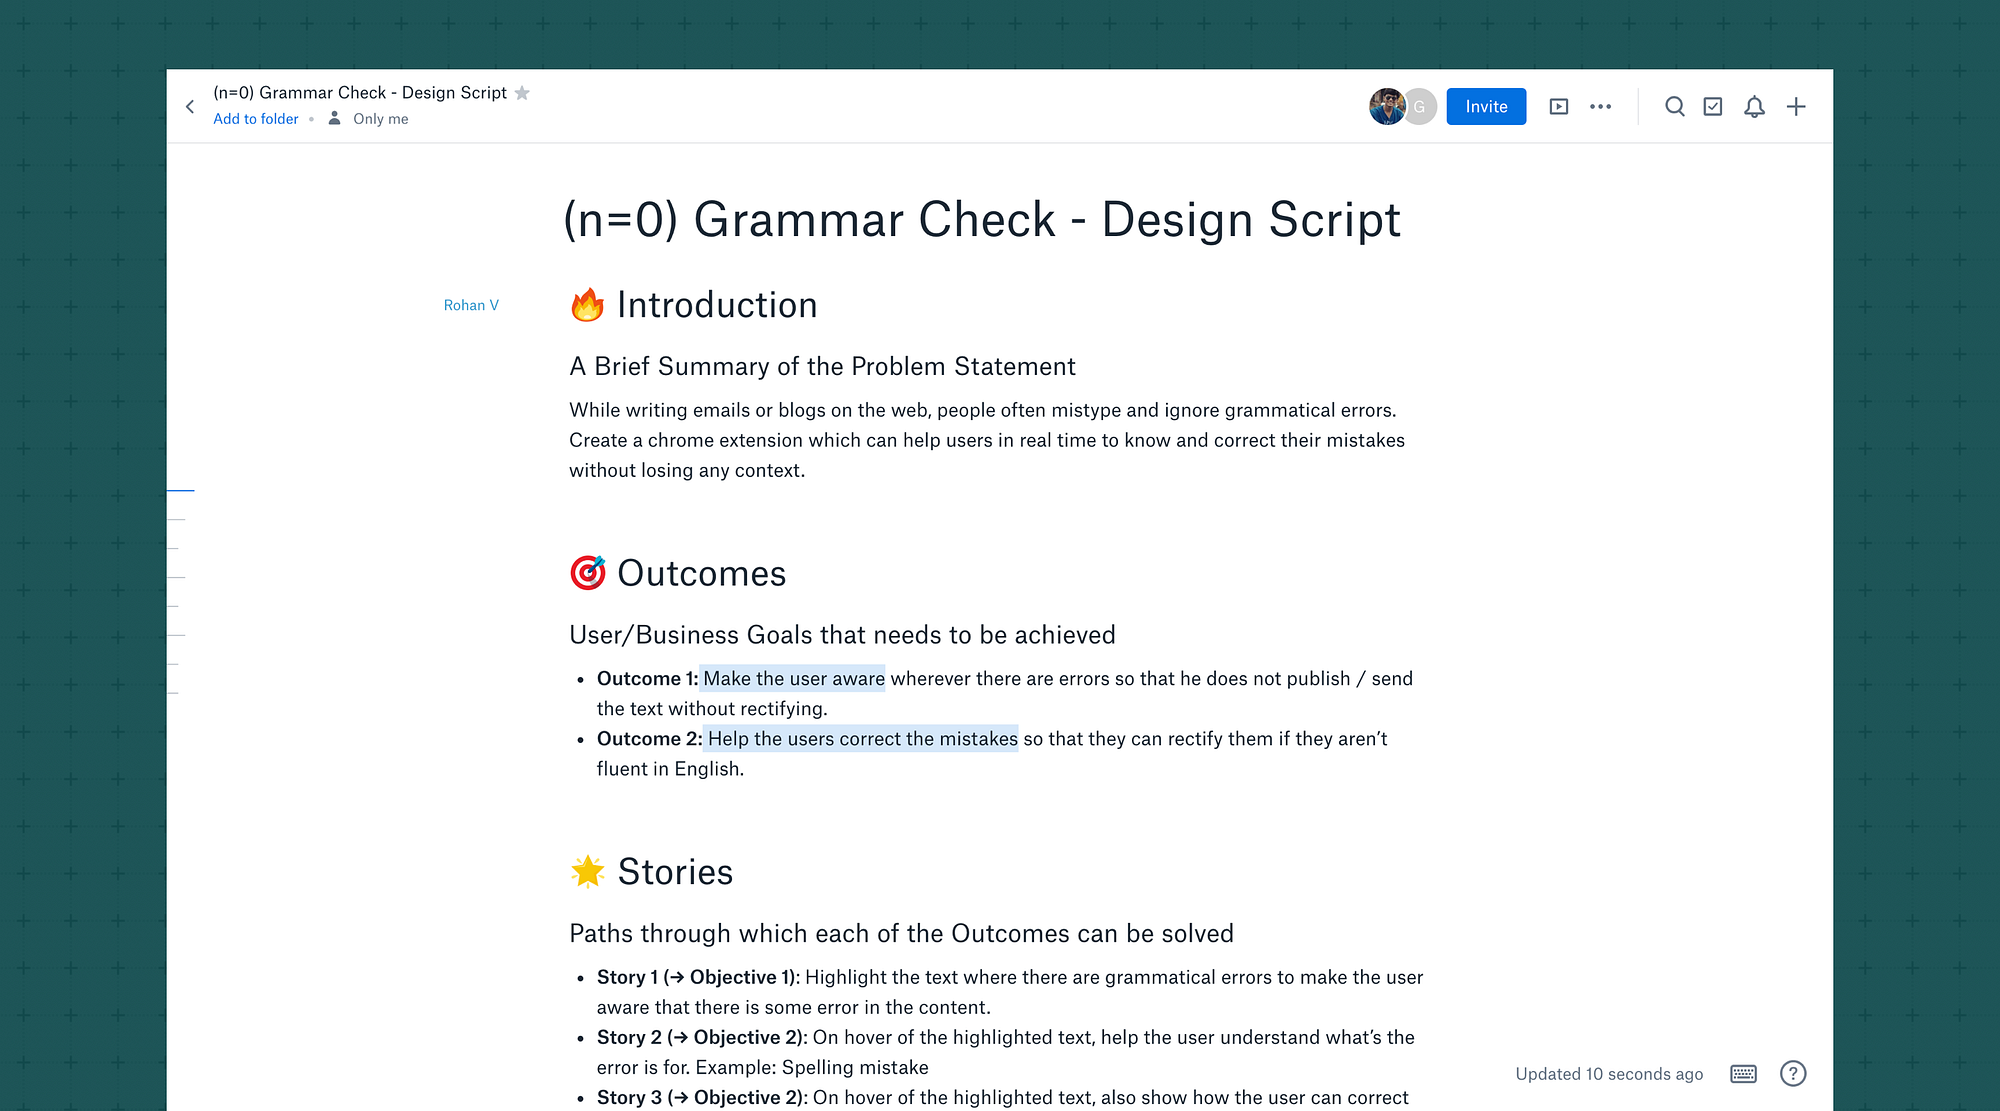Viewport: 2000px width, 1111px height.
Task: Open sharing settings via Only me
Action: [380, 118]
